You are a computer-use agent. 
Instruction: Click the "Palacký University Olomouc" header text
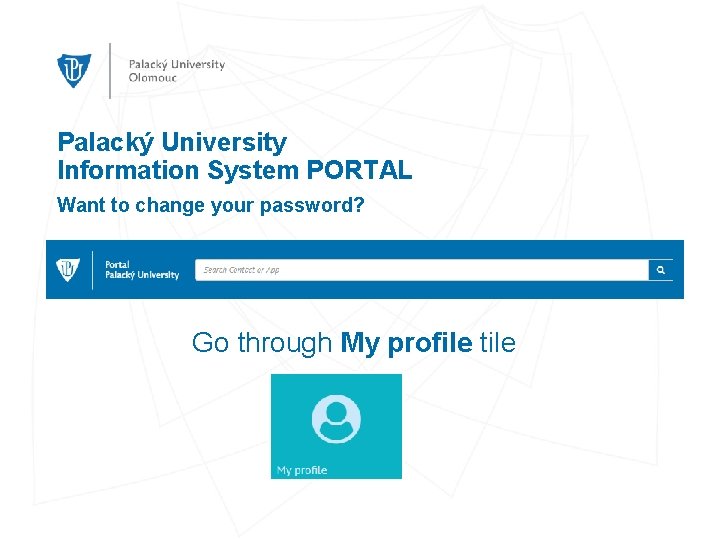point(176,71)
